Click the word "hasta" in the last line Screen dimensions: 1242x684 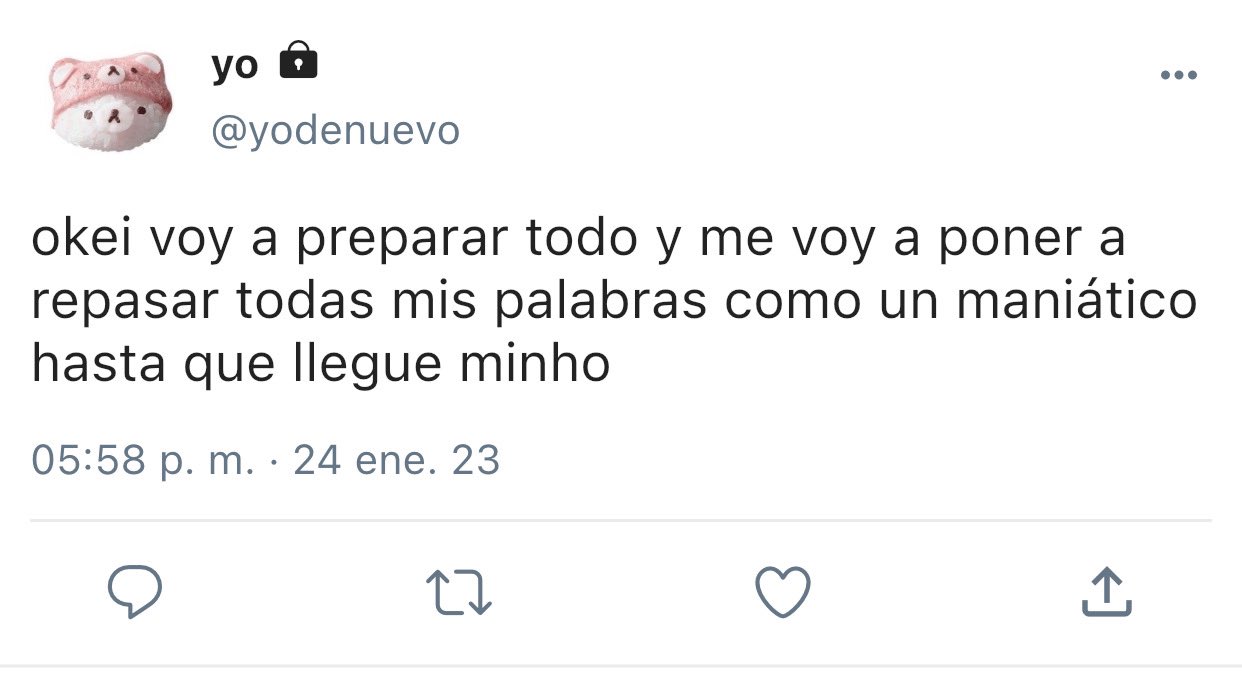coord(97,363)
